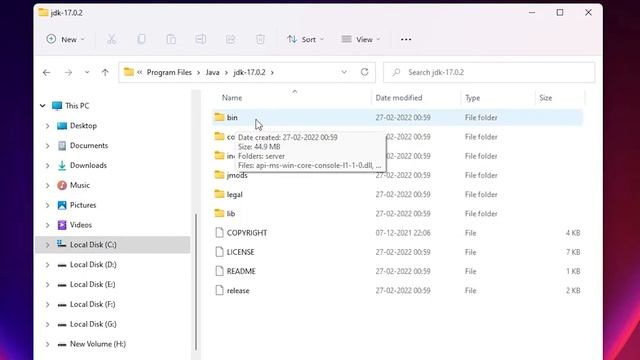Select This PC in navigation pane

77,106
